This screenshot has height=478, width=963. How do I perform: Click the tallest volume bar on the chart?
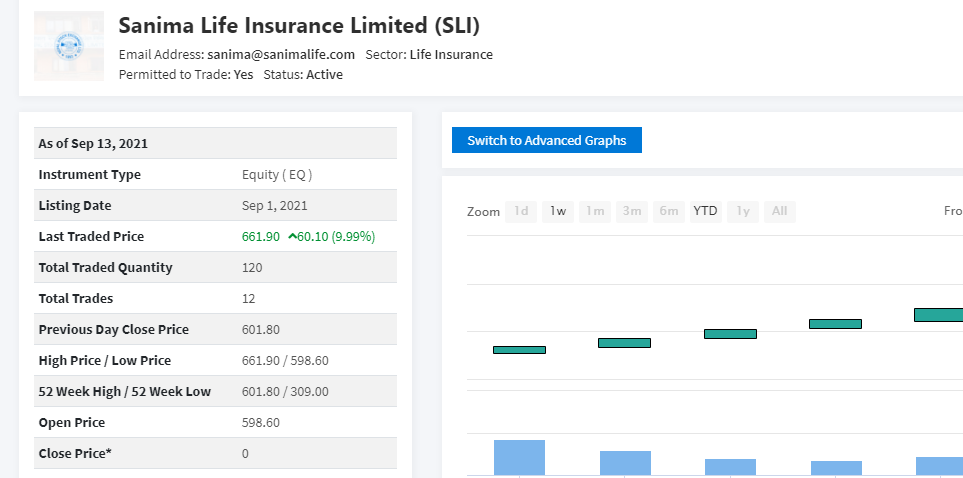(x=520, y=458)
